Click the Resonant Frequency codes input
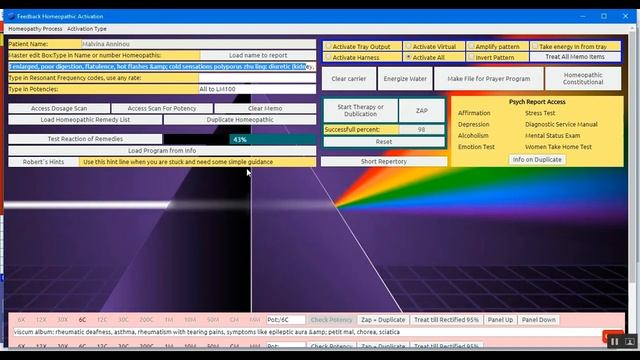Screen dimensions: 640x360 coord(257,78)
